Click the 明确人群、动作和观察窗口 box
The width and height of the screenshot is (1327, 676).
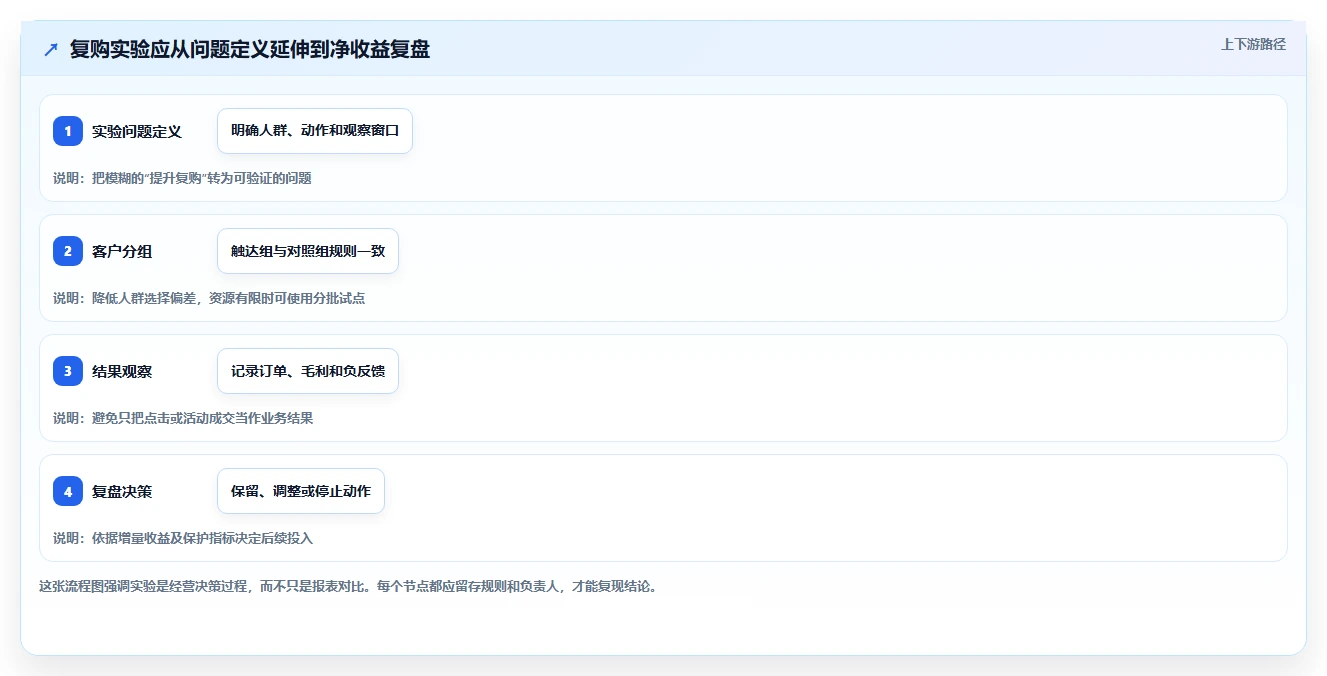point(315,131)
